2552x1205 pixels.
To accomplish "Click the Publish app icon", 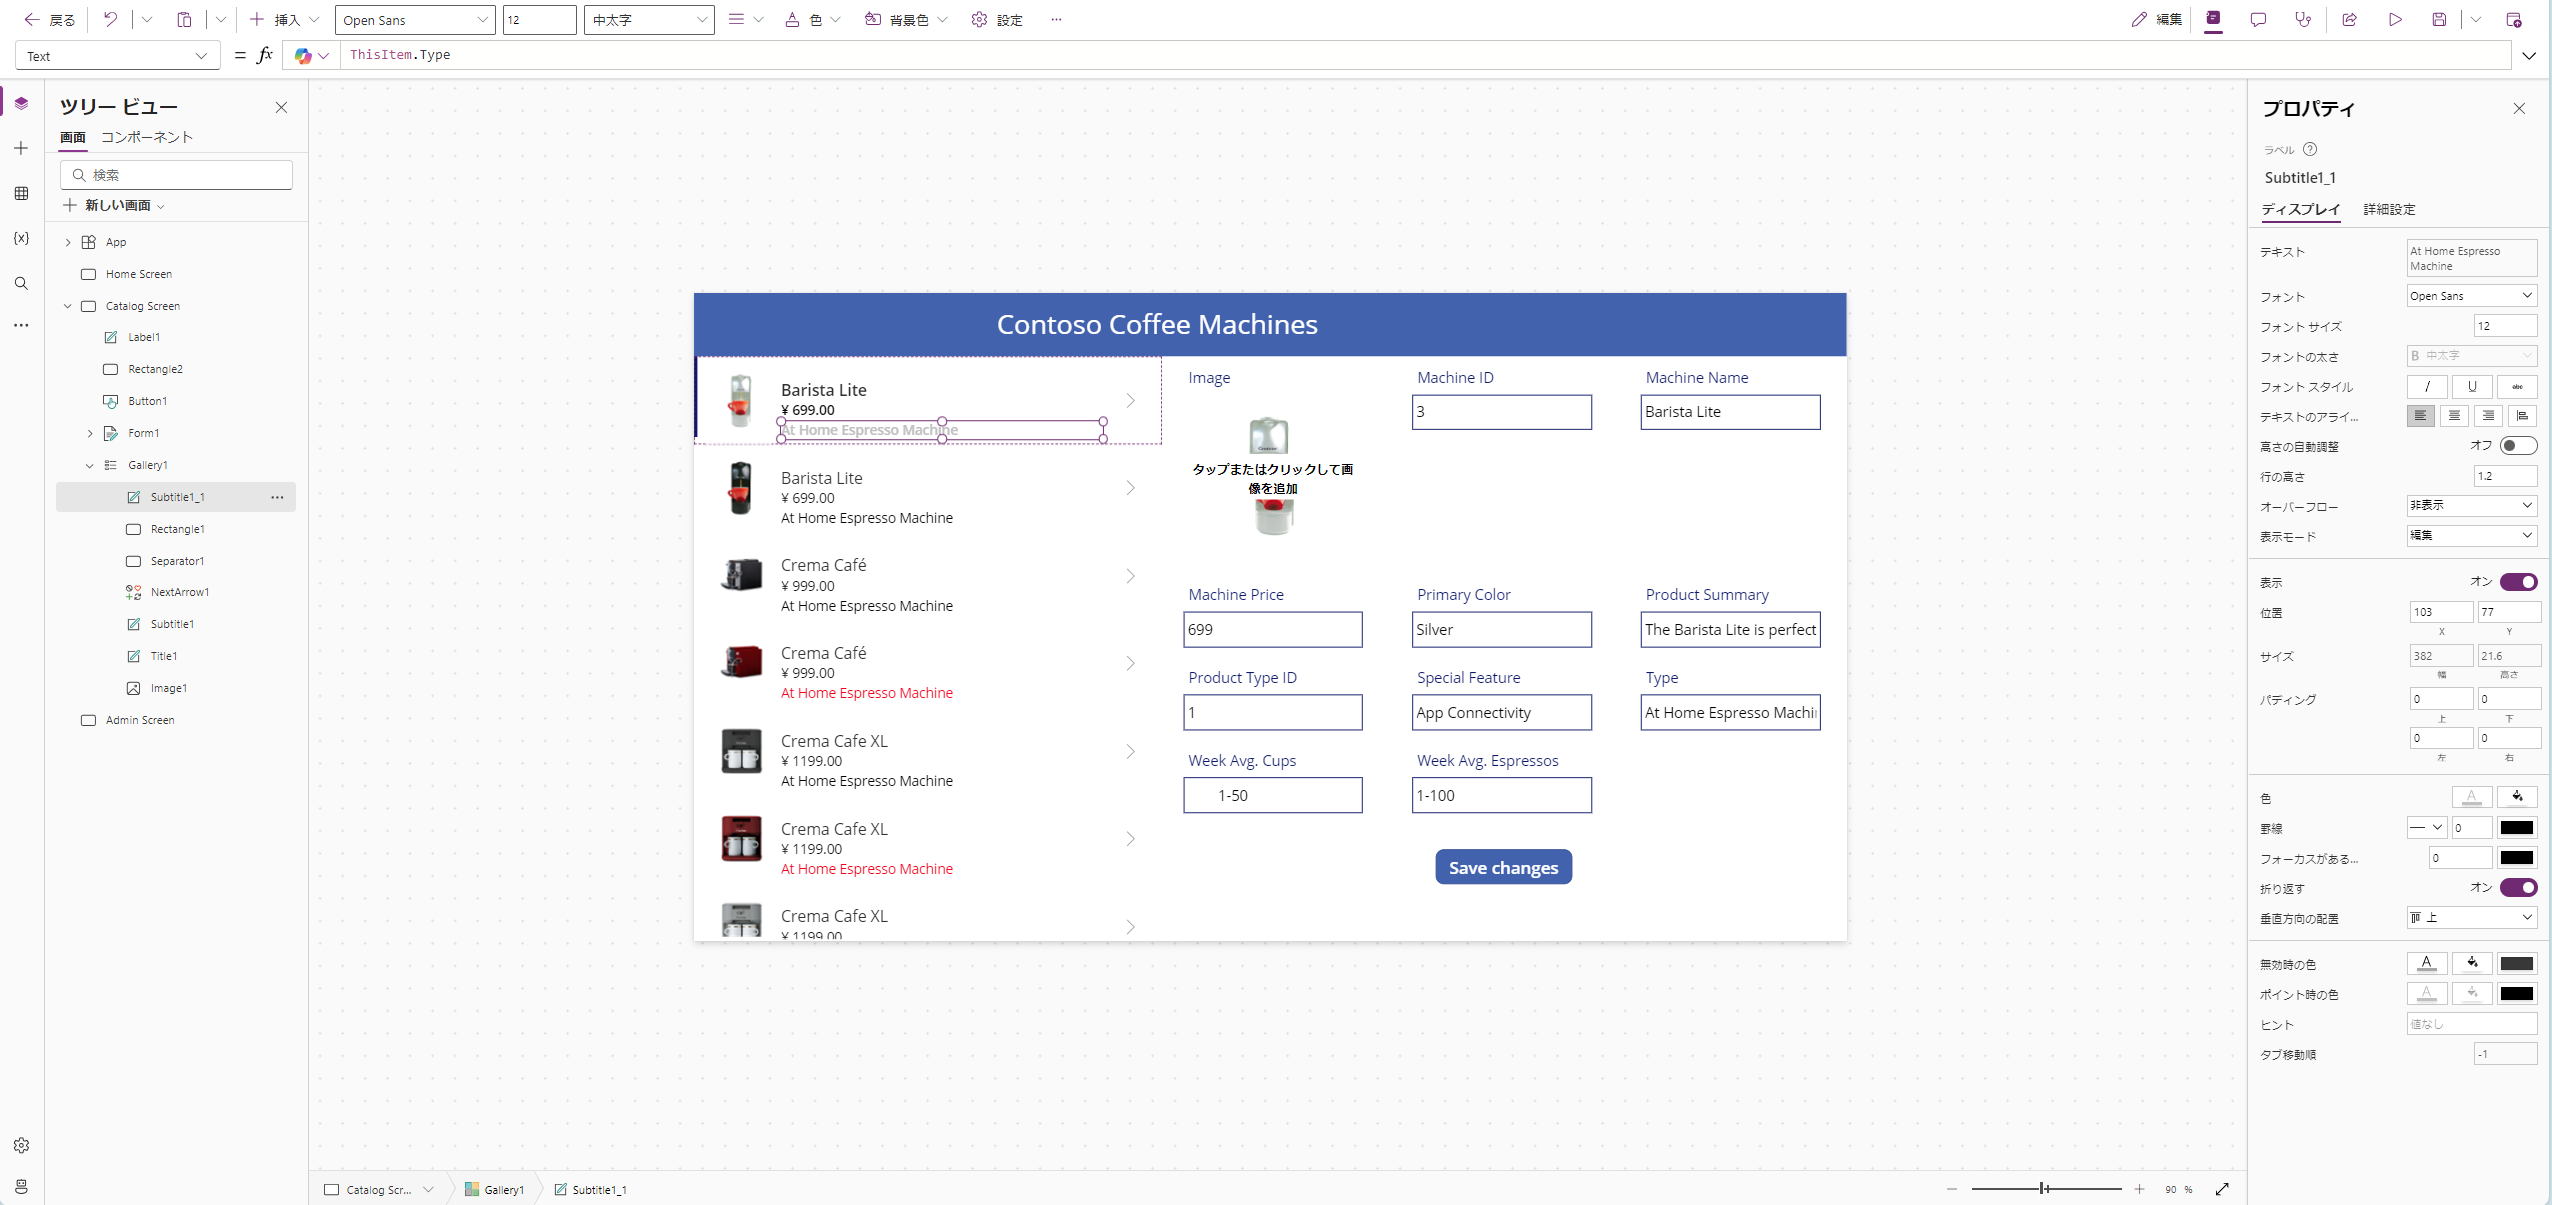I will pyautogui.click(x=2514, y=19).
